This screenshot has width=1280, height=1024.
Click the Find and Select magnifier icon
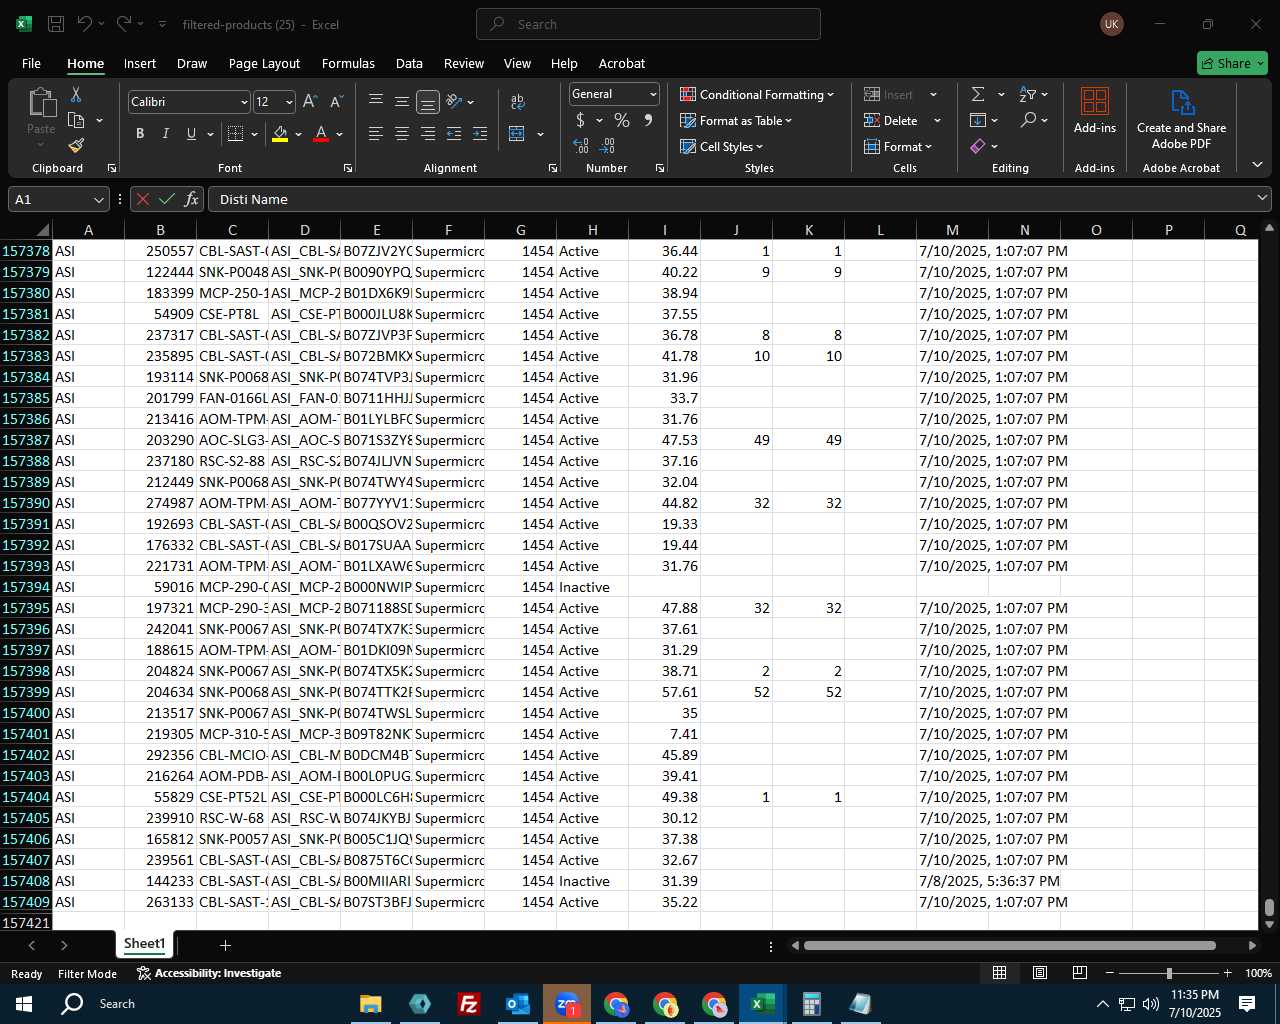tap(1028, 120)
